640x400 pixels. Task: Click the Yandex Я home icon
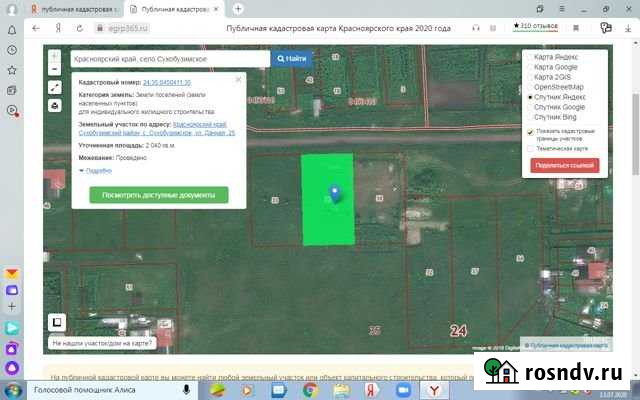58,28
